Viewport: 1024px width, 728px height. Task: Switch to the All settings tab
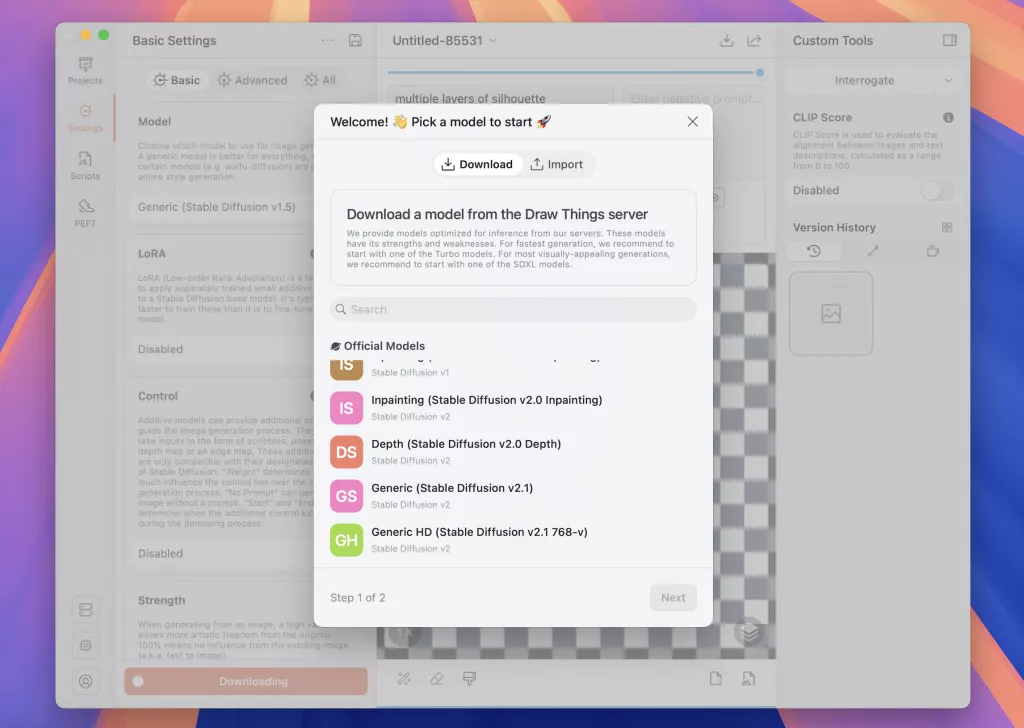tap(320, 80)
